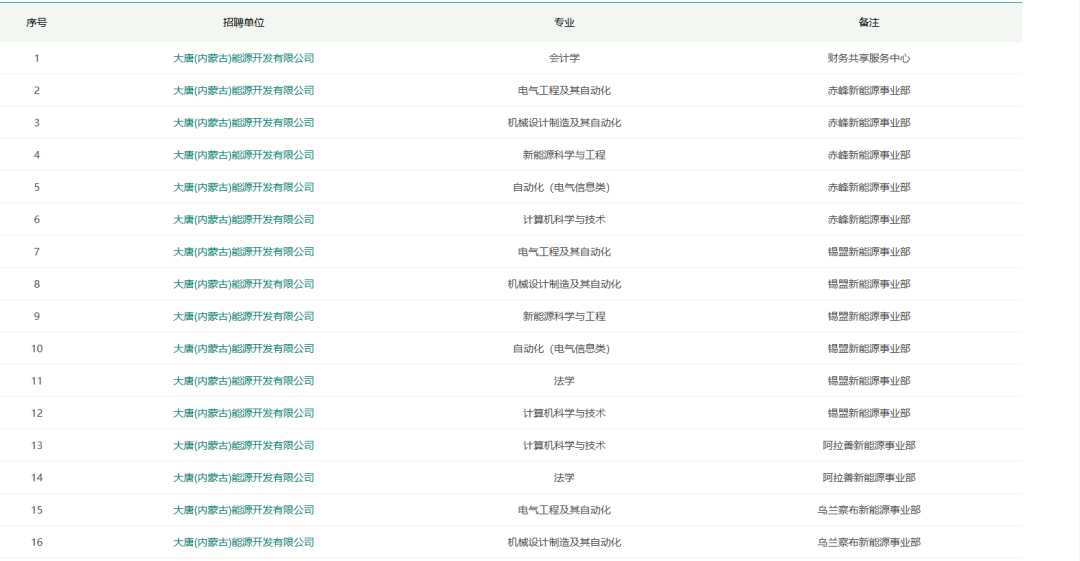Screen dimensions: 1080x561
Task: Click the 序号 column header
Action: 37,23
